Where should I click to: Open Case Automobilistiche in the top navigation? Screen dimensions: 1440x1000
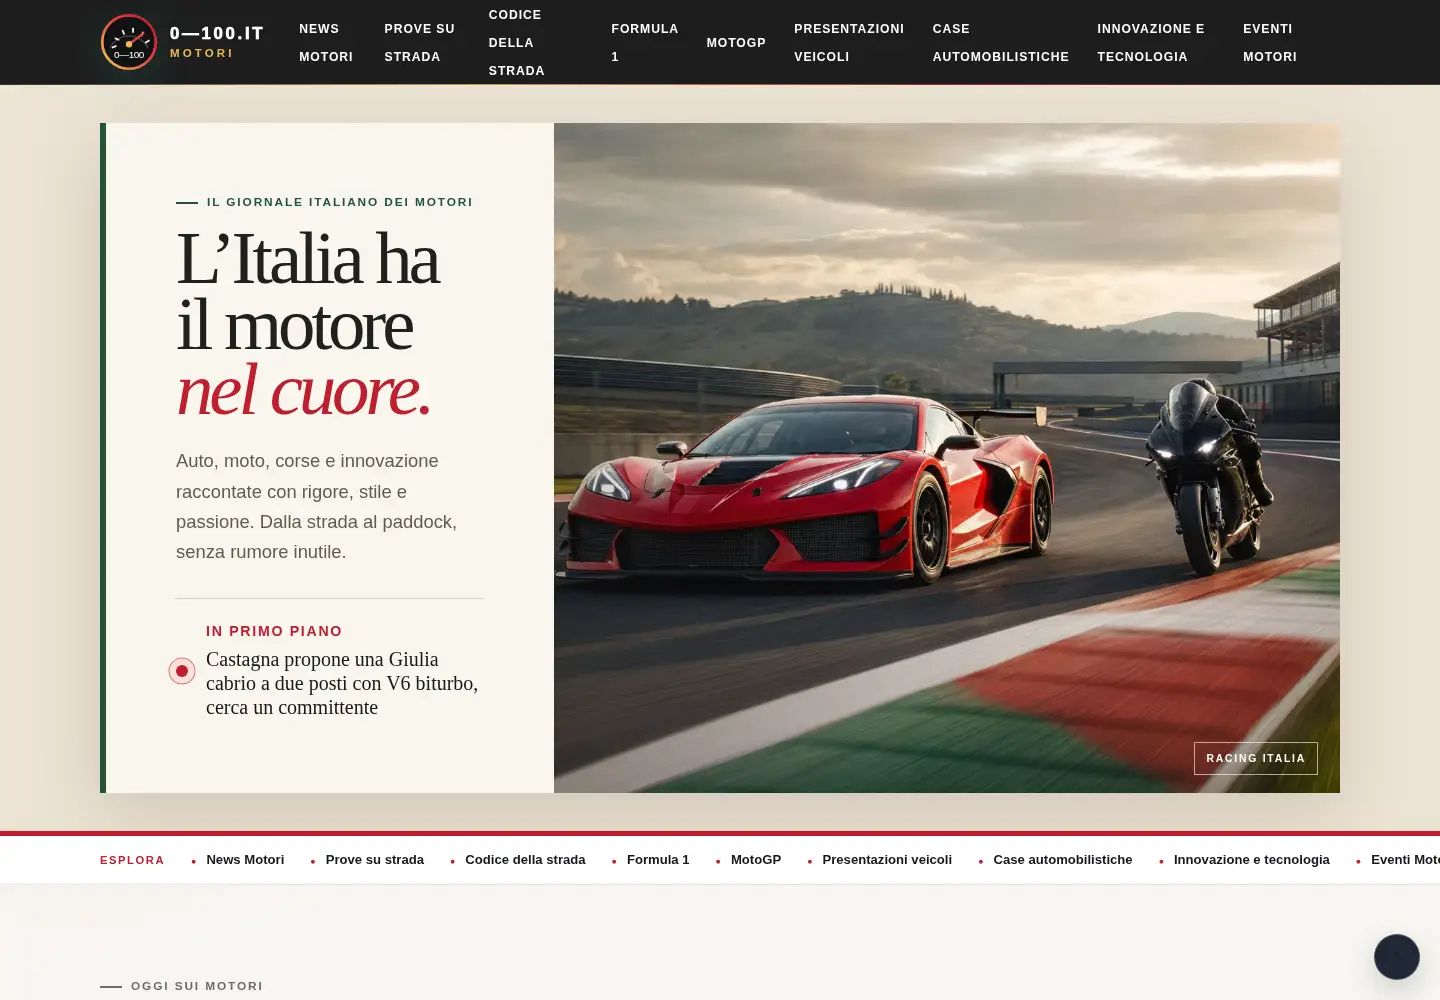point(1001,43)
